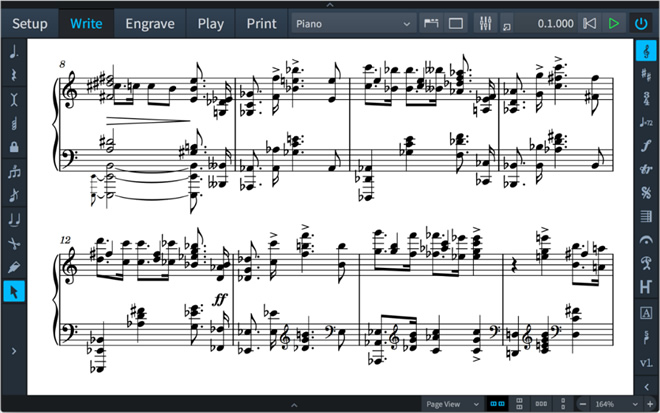The height and width of the screenshot is (413, 660).
Task: Click the Tie notes tool
Action: [14, 219]
